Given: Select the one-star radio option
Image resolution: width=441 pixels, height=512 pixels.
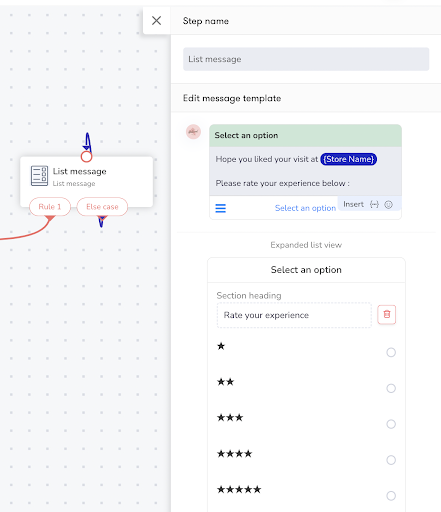Looking at the screenshot, I should point(391,352).
